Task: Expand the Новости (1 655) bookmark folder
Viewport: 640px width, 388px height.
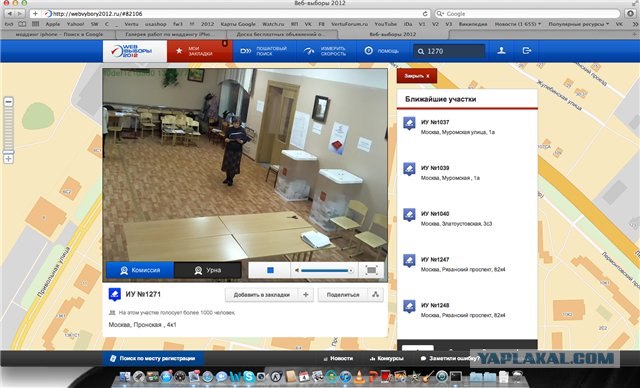Action: tap(518, 24)
